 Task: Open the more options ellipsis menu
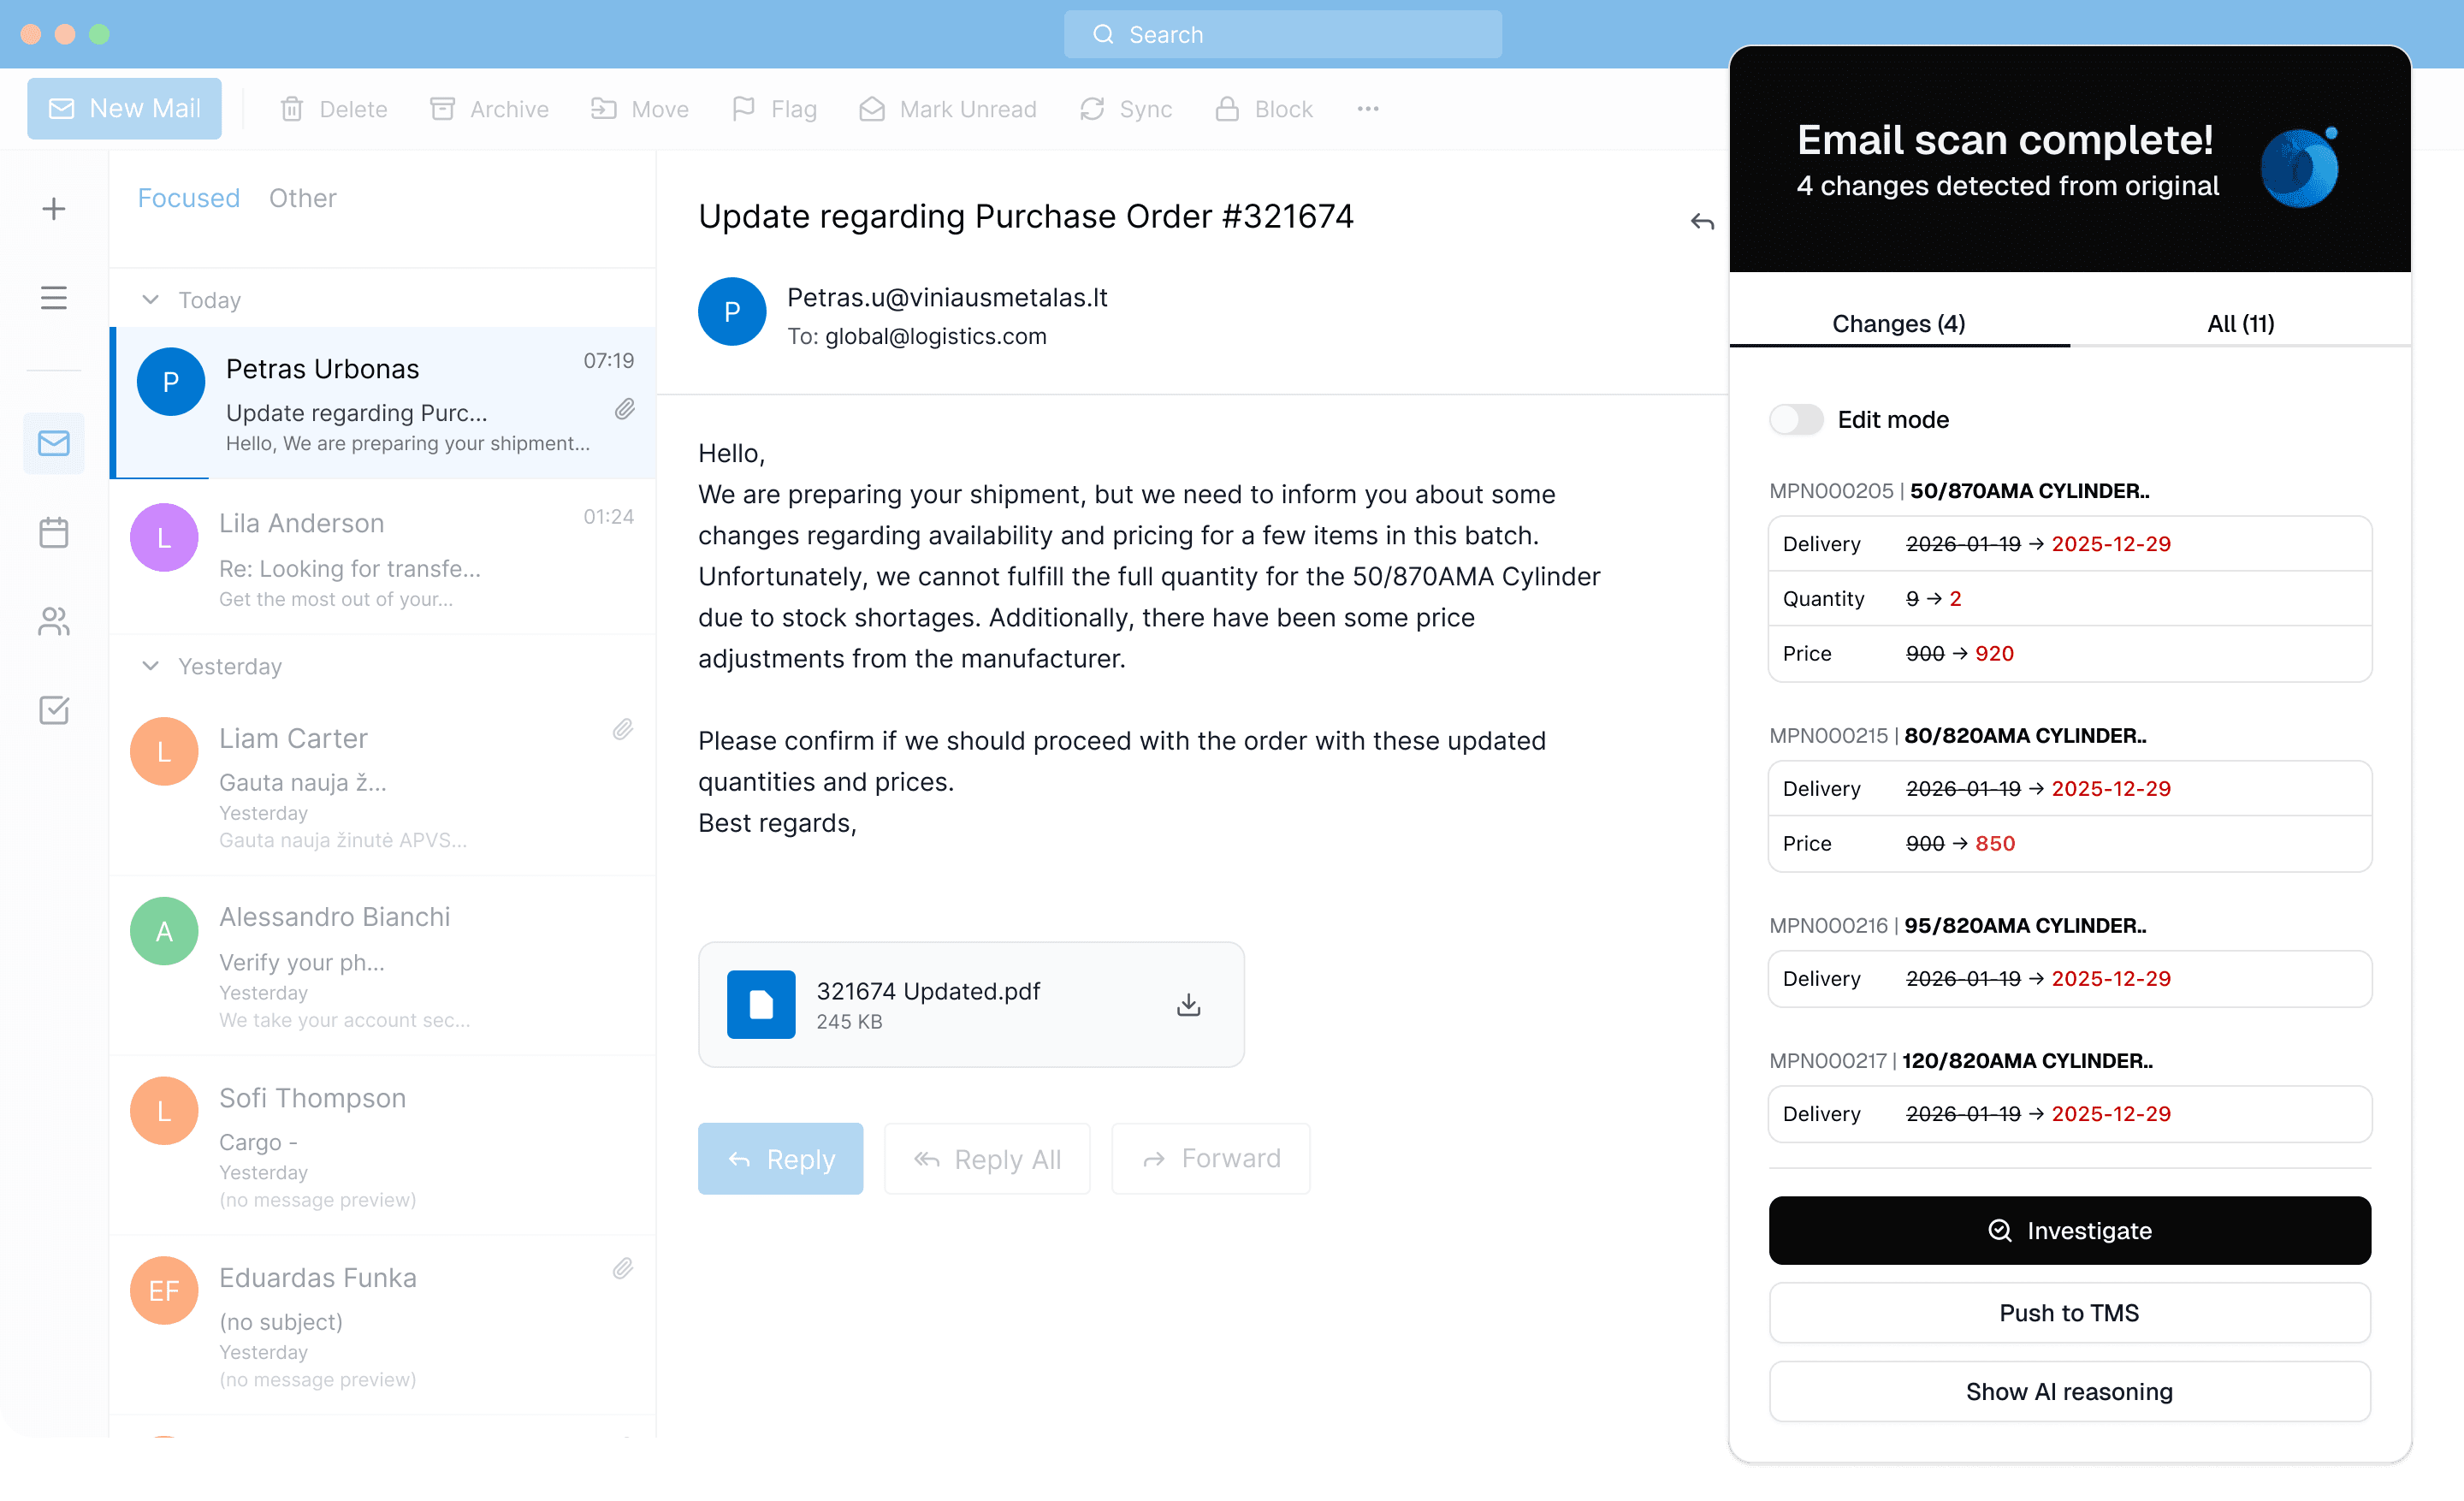1368,109
